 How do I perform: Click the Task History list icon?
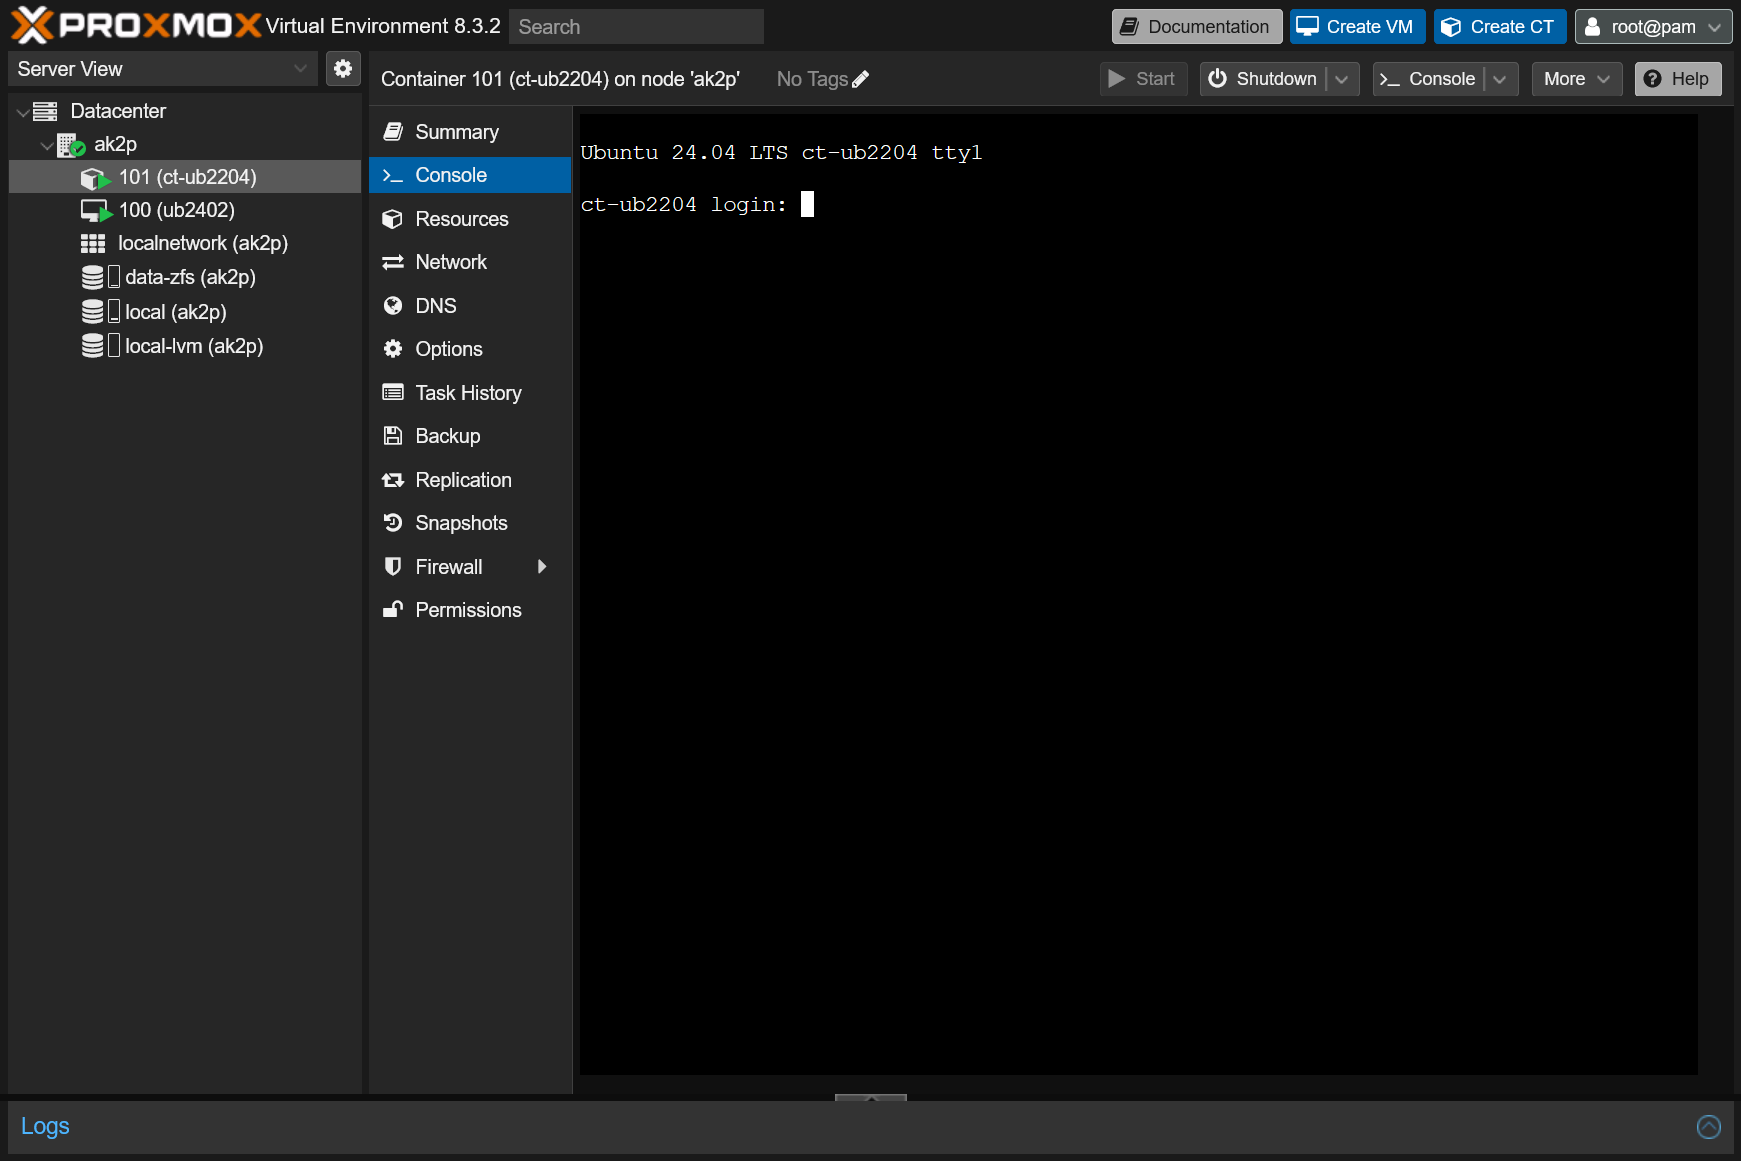(x=393, y=393)
